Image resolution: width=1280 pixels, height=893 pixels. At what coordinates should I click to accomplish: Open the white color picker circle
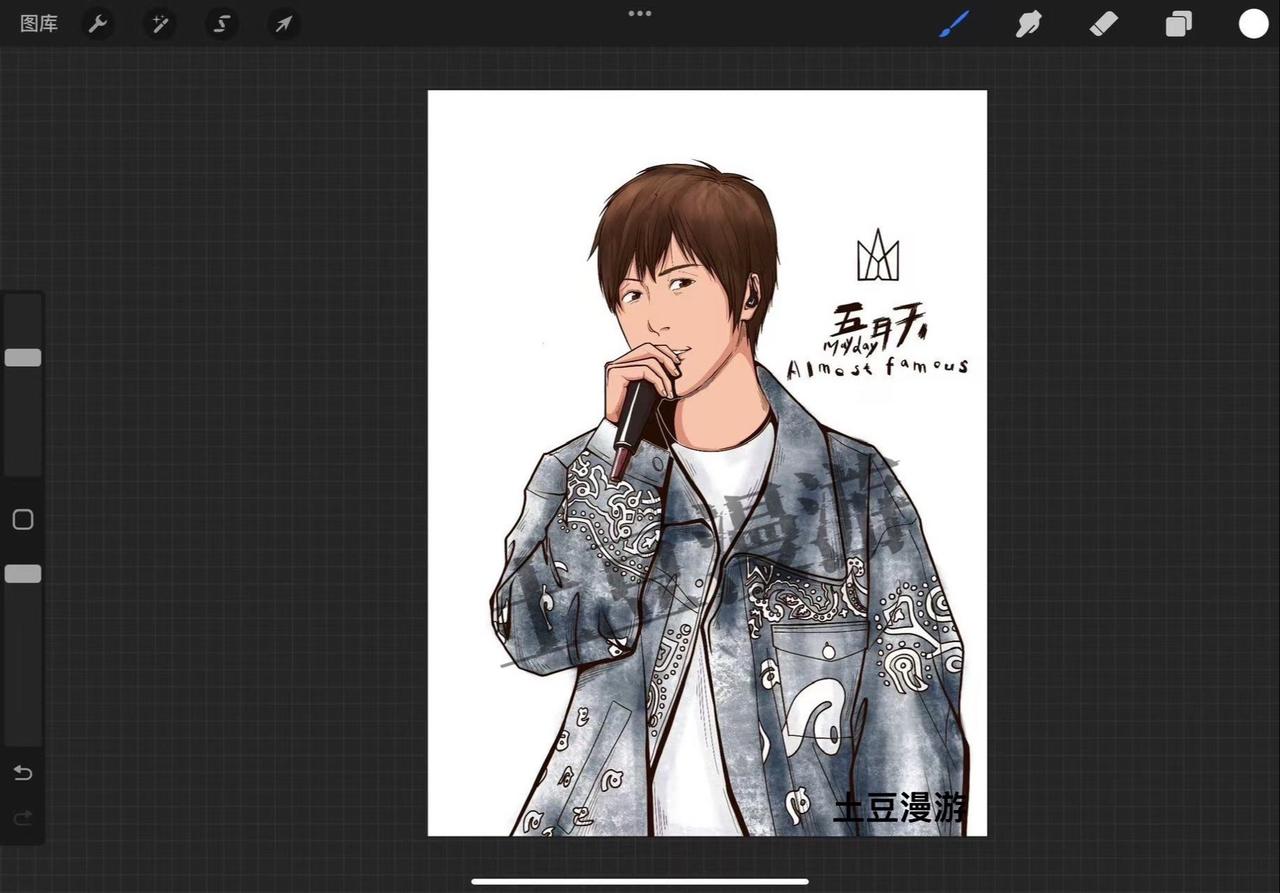coord(1254,24)
